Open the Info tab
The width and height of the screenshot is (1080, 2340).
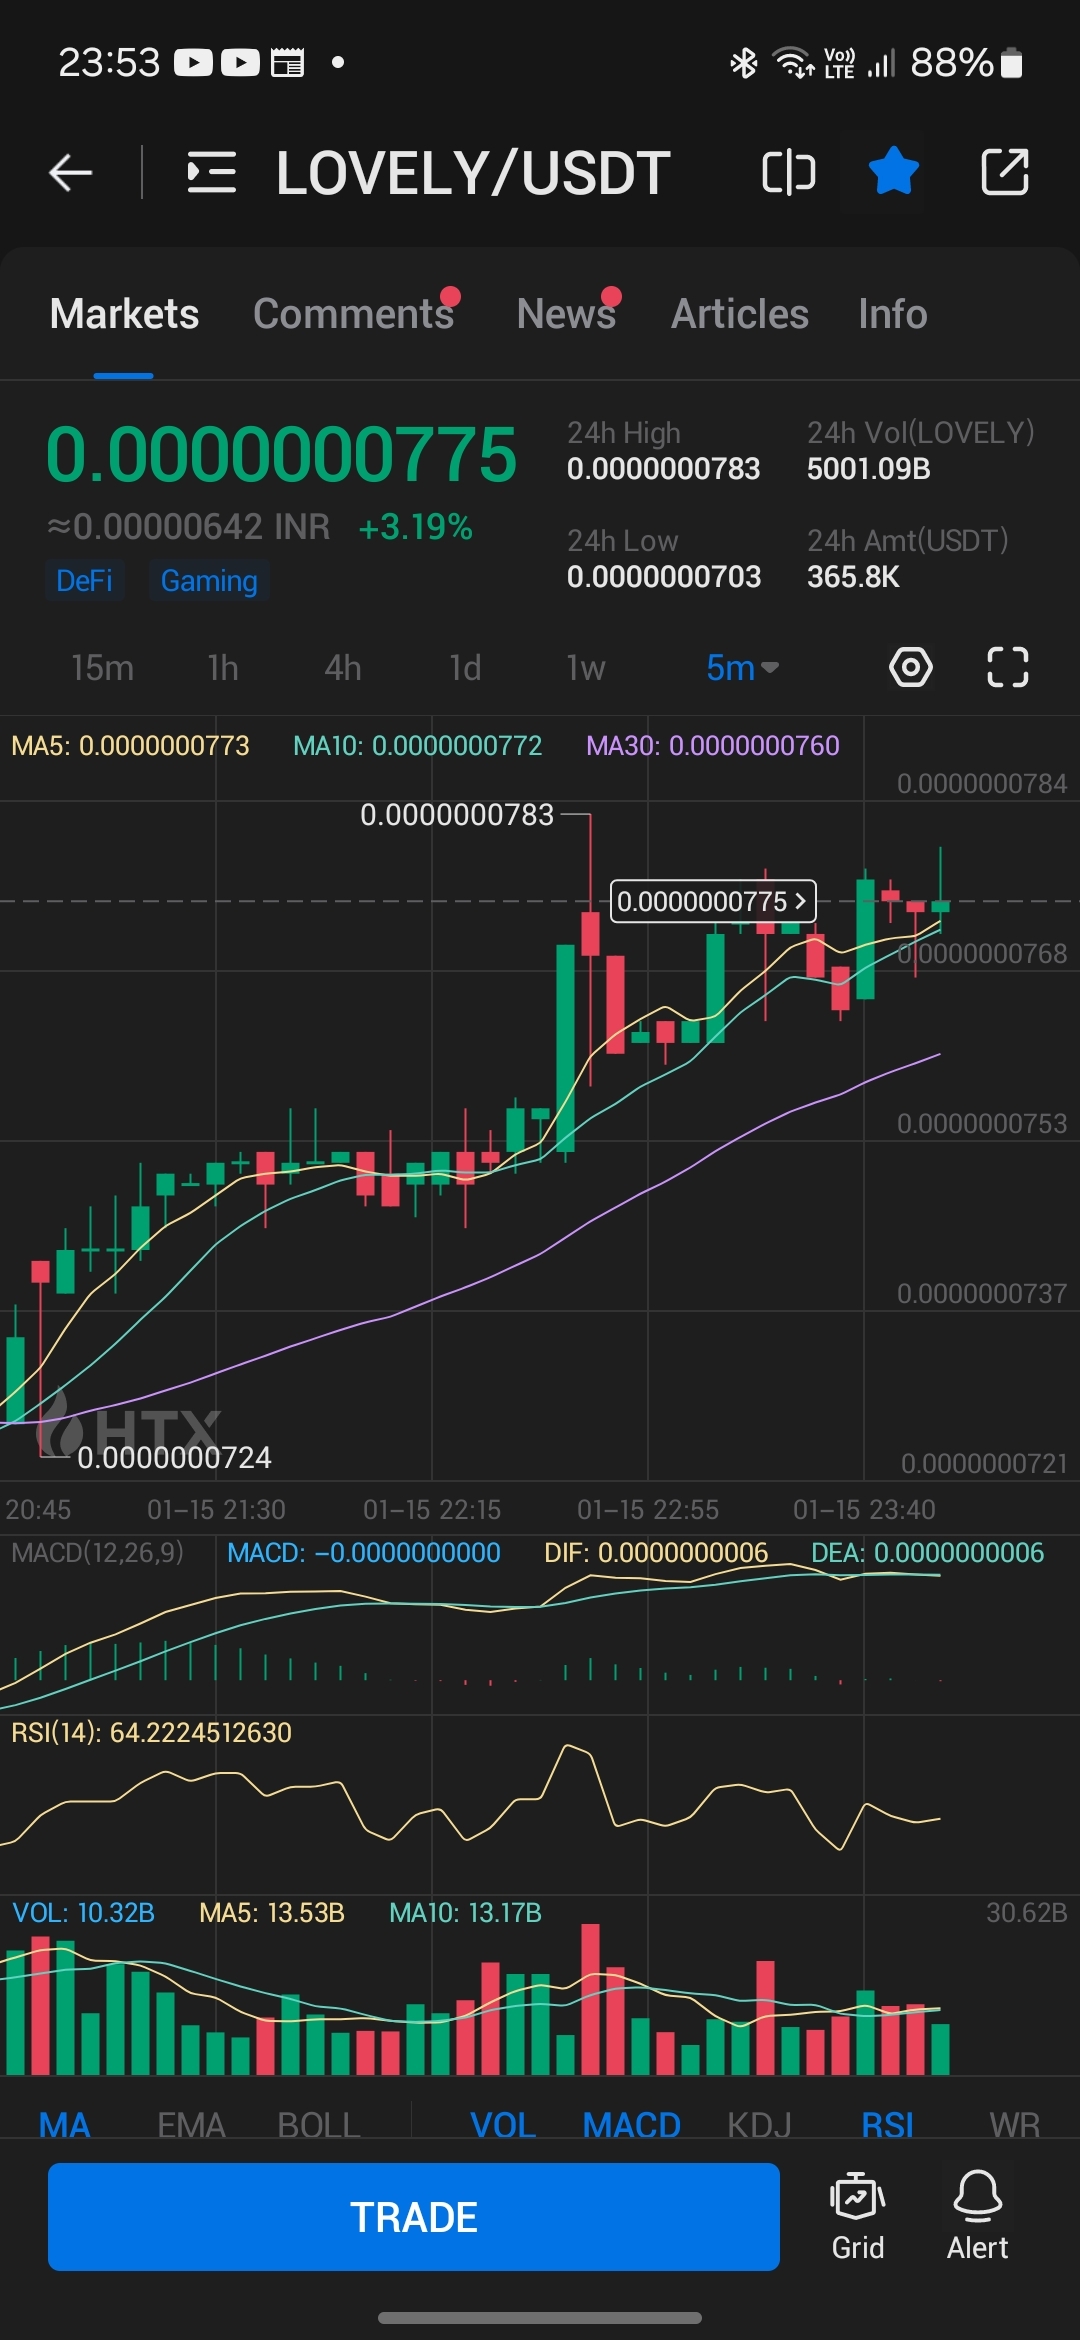pos(892,314)
